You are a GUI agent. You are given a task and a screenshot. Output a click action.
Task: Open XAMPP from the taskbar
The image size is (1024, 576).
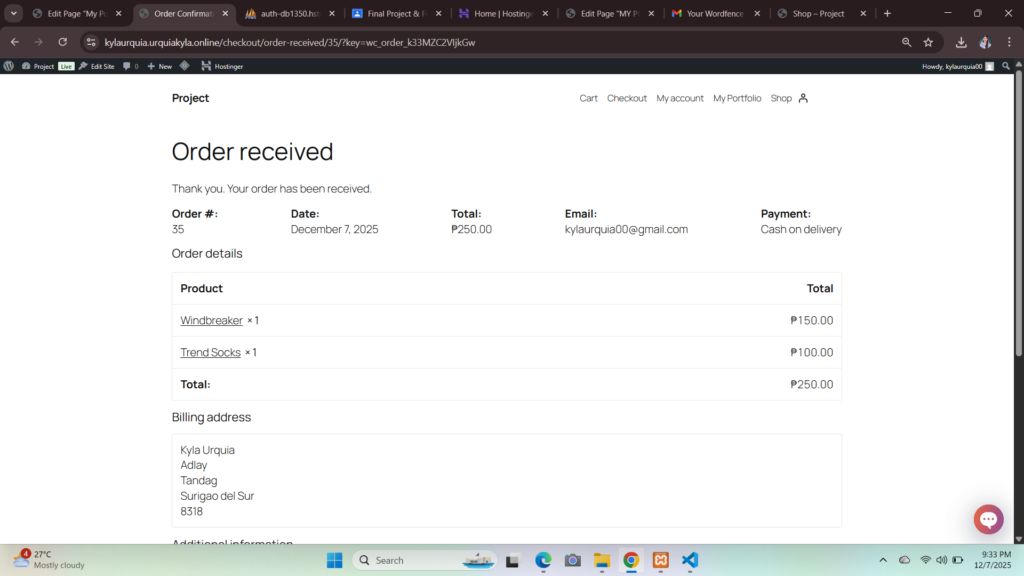[x=660, y=560]
